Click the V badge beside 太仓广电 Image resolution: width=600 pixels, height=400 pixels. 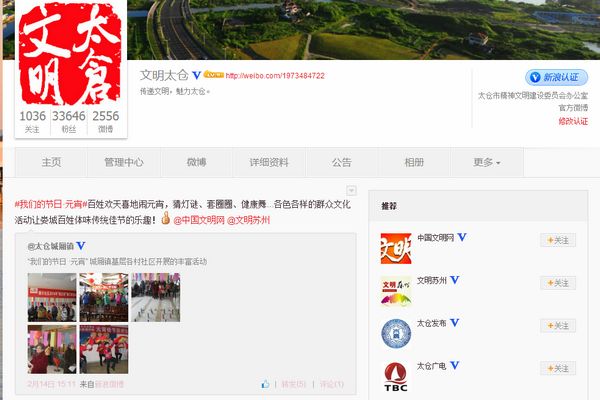pos(454,366)
